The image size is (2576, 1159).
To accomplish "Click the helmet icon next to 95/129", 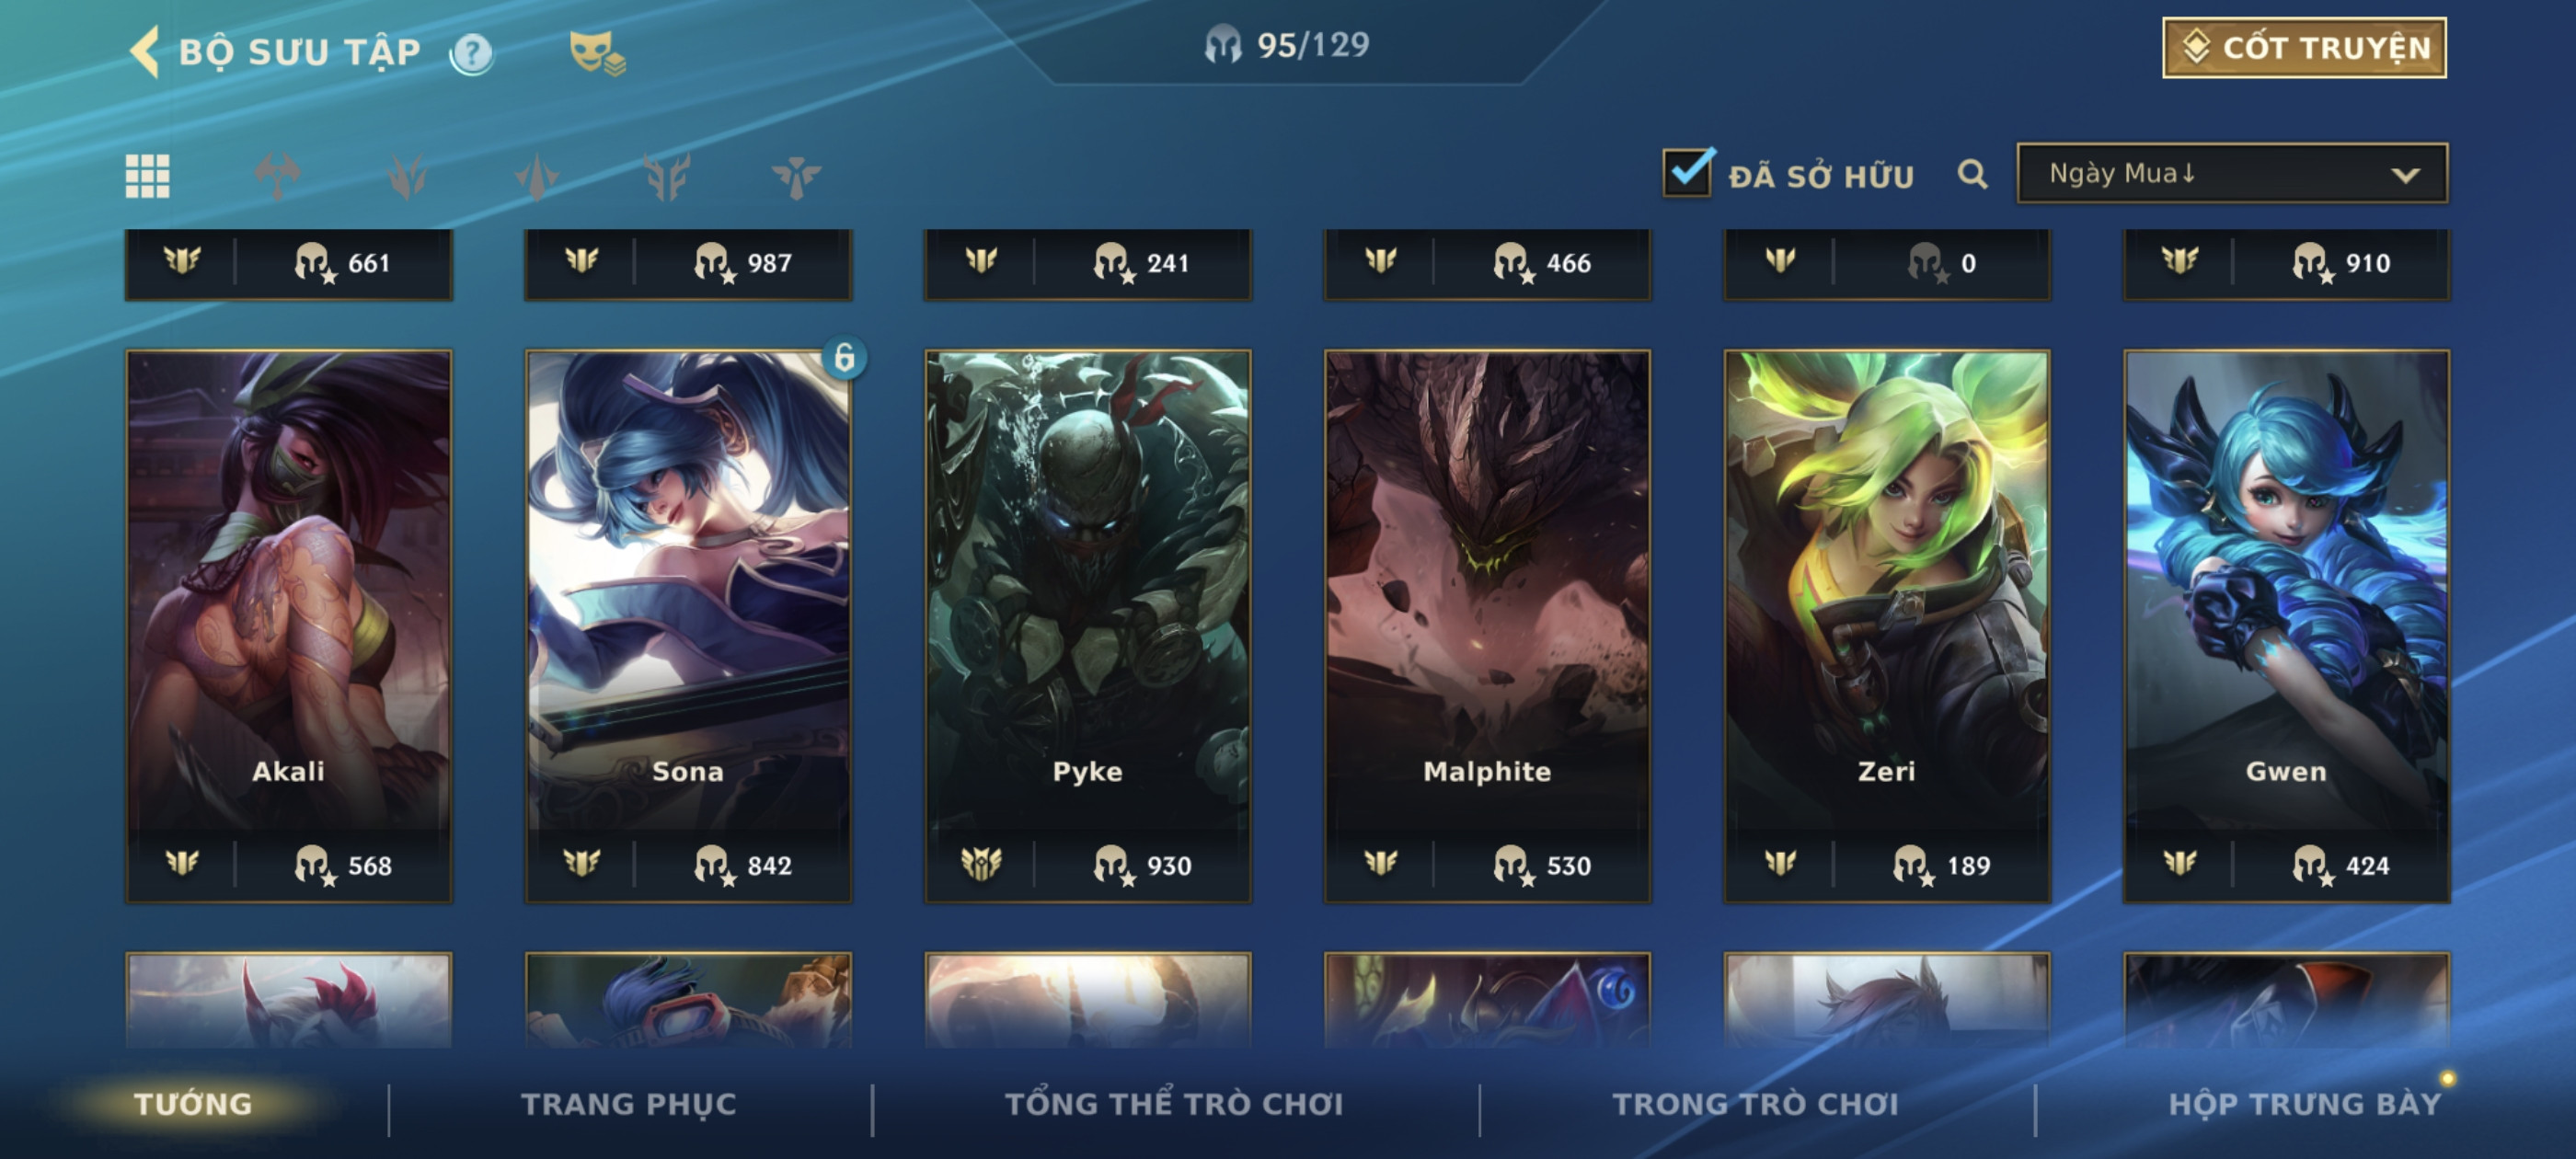I will point(1222,45).
